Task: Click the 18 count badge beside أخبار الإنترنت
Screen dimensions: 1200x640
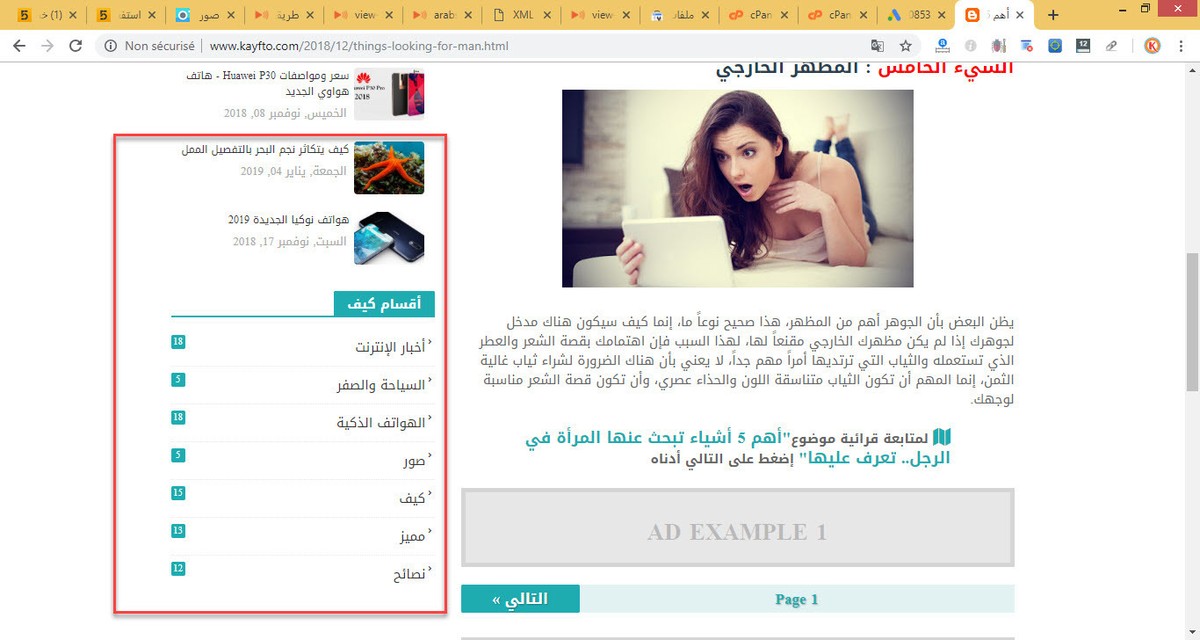Action: click(x=178, y=343)
